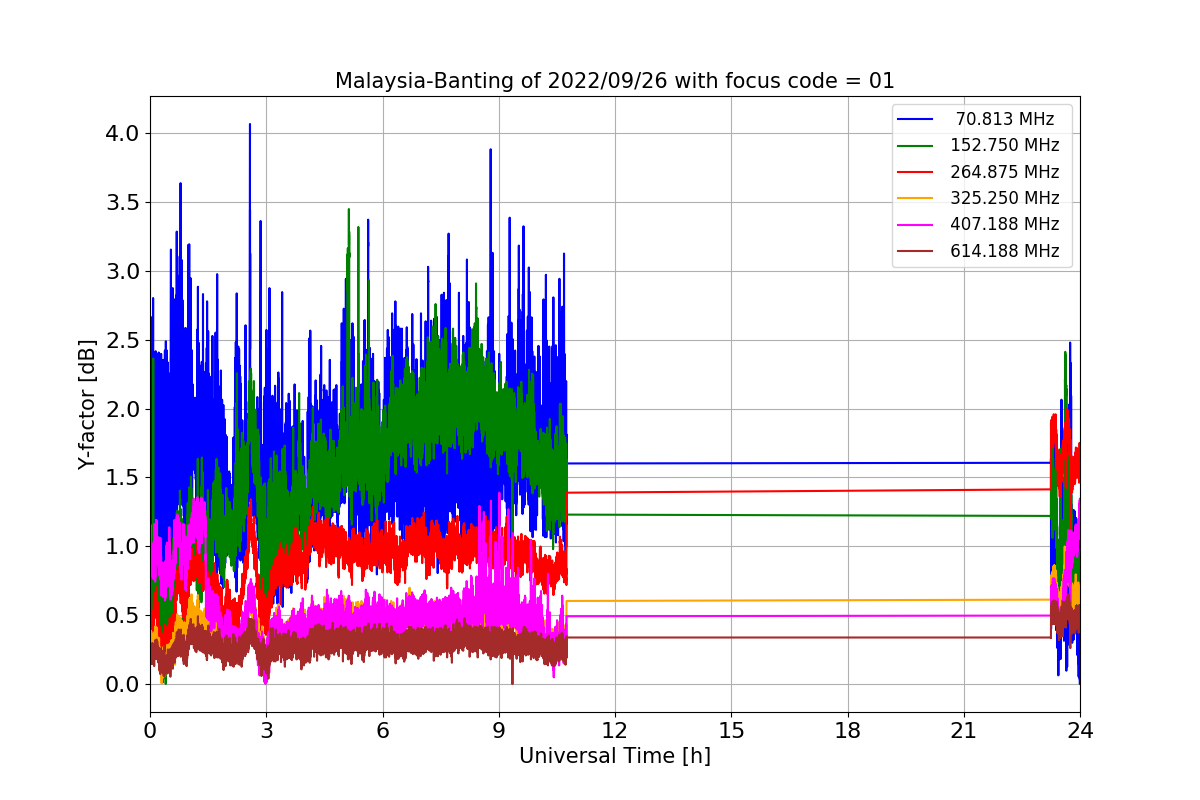
Task: Select the 325.250 MHz legend label
Action: 1005,198
